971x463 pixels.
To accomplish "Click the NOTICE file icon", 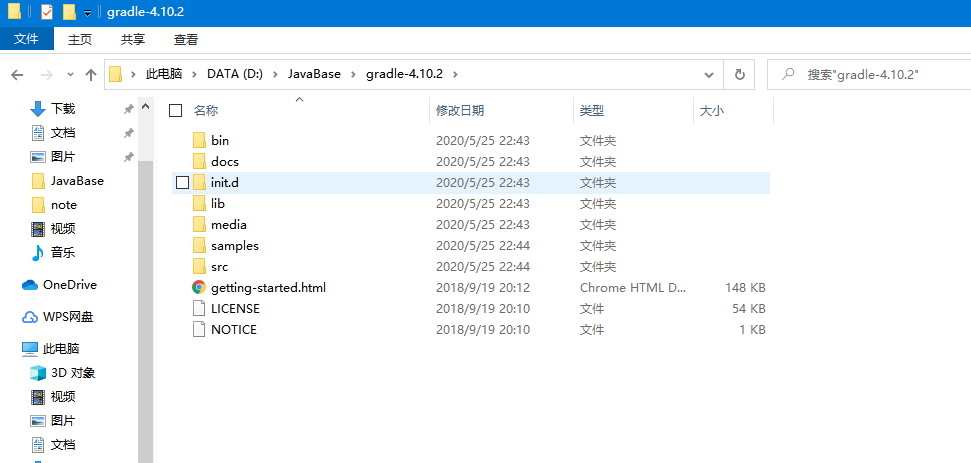I will point(199,329).
